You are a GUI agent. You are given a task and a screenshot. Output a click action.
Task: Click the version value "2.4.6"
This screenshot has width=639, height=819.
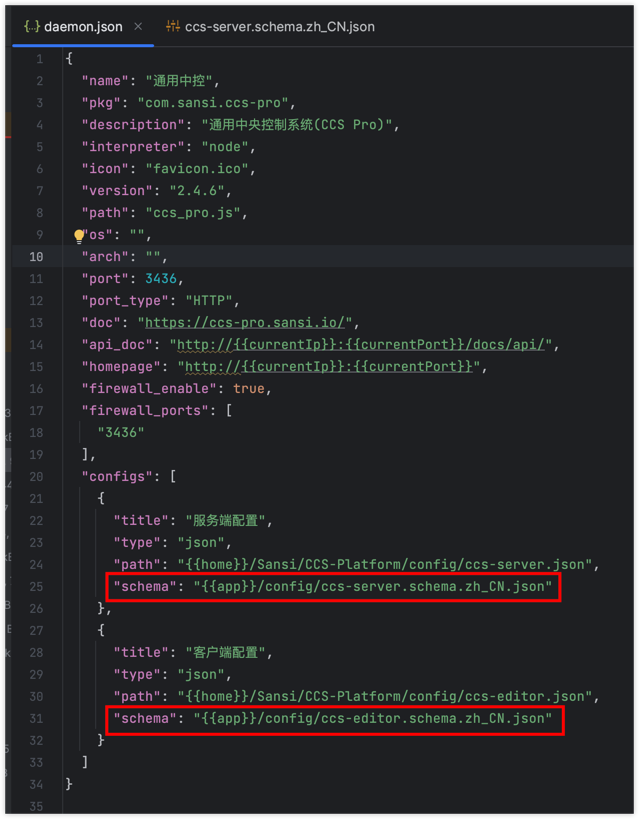(x=197, y=191)
